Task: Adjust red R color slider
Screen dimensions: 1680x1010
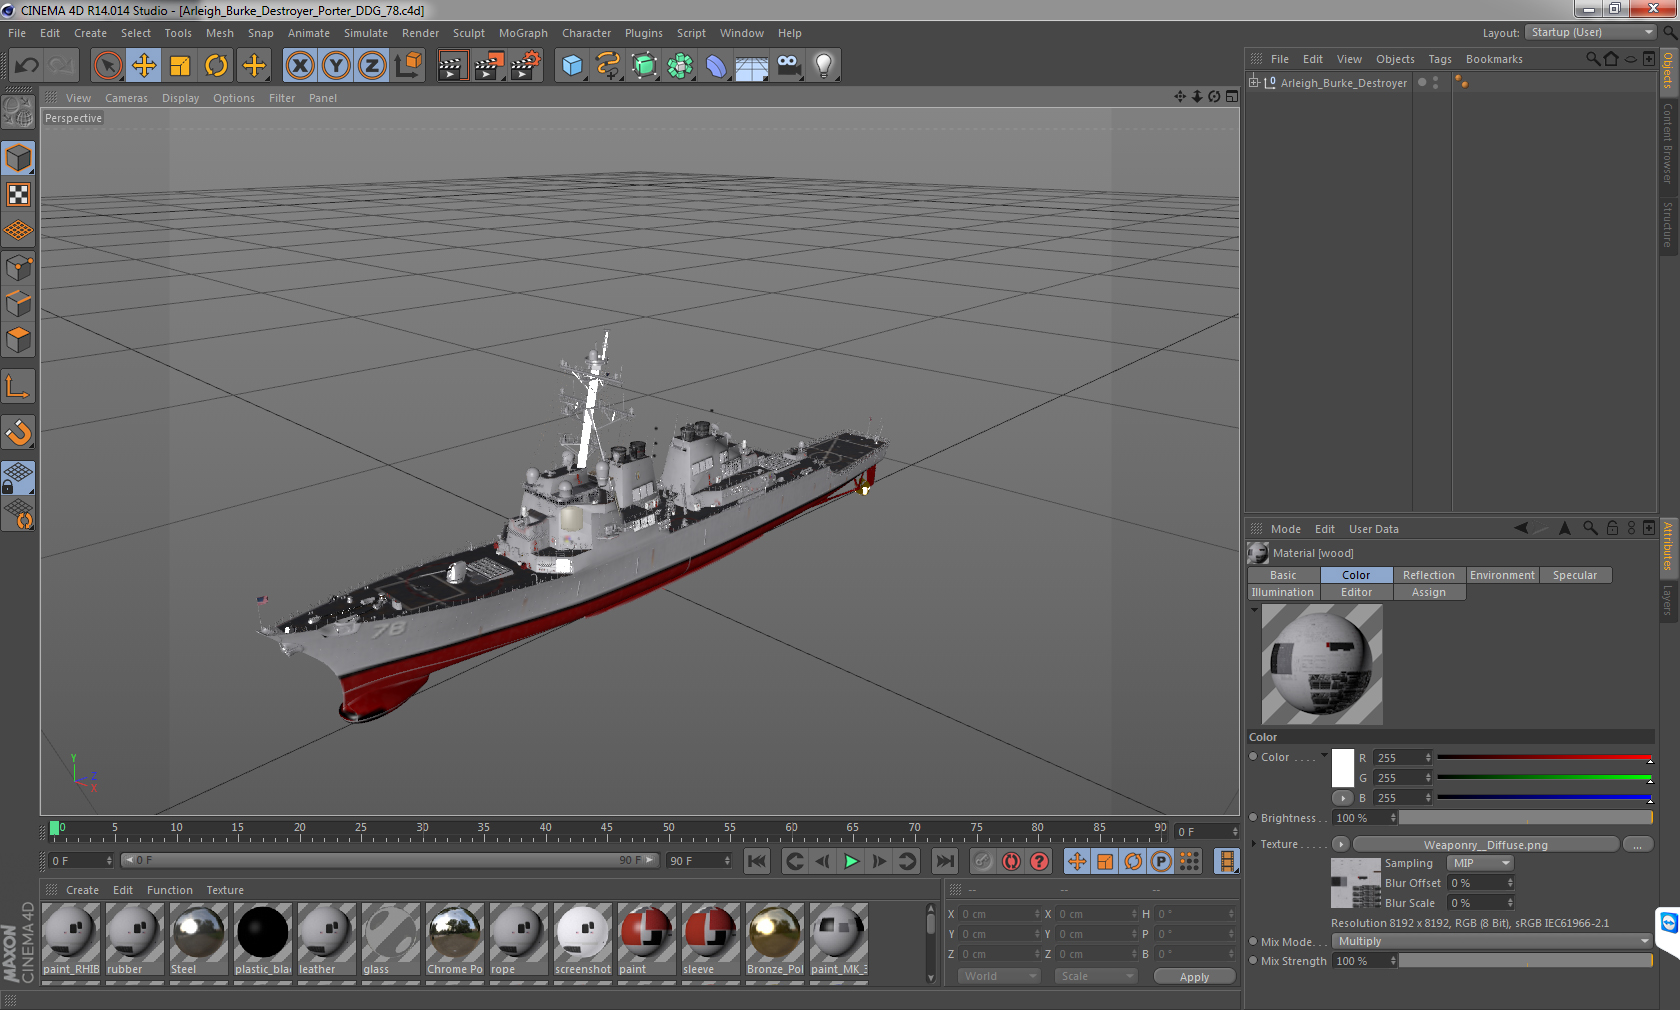Action: (1544, 758)
